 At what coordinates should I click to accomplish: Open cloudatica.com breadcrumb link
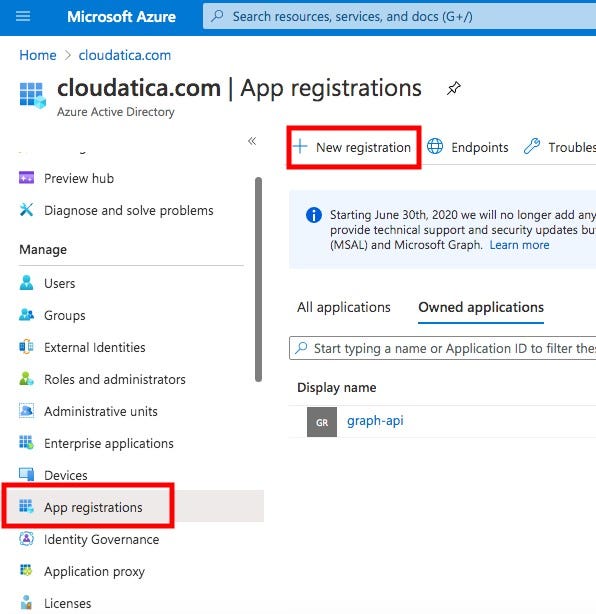coord(125,55)
